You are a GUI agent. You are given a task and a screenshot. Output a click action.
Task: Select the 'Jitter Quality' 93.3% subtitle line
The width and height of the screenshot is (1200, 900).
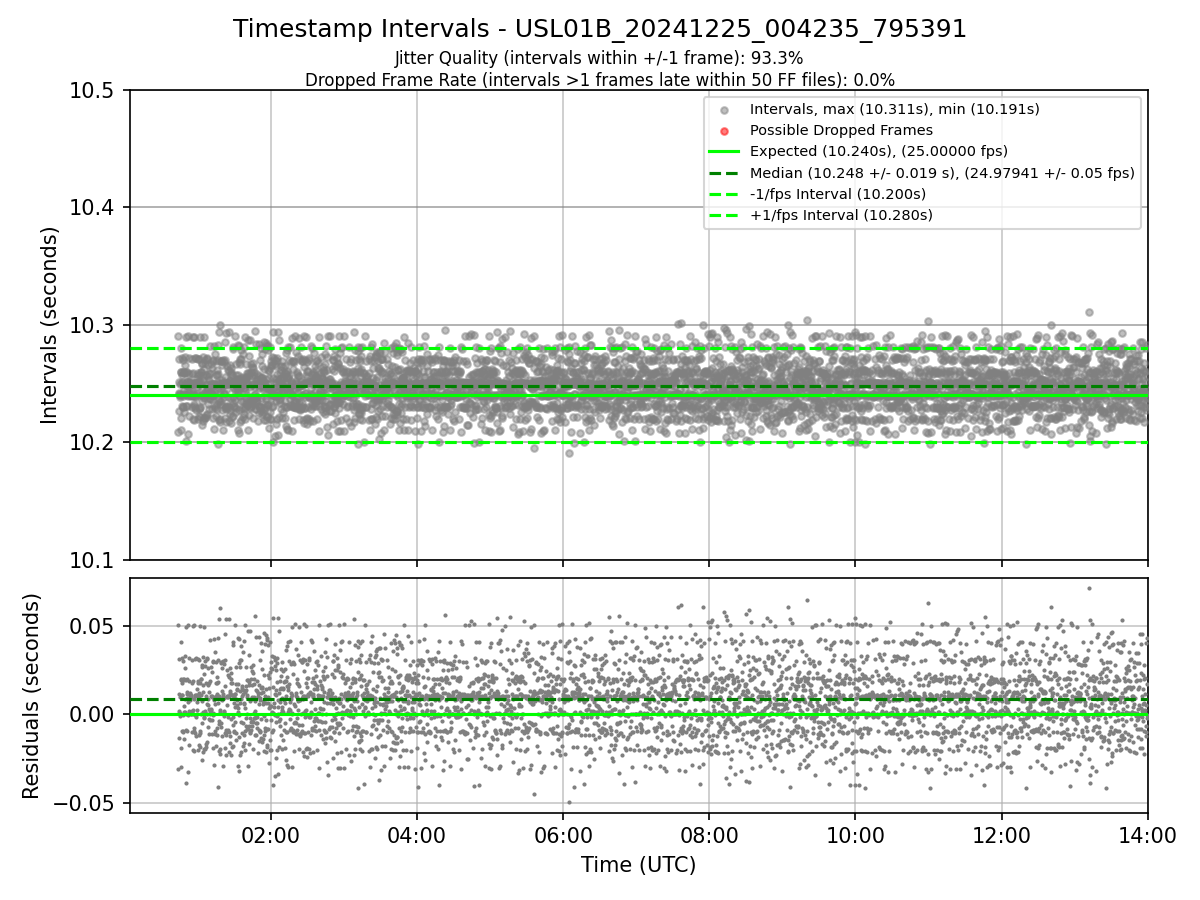599,58
